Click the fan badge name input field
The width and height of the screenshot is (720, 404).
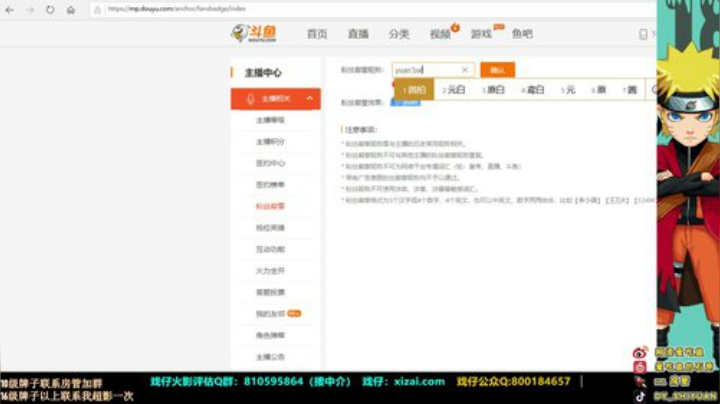pyautogui.click(x=433, y=70)
